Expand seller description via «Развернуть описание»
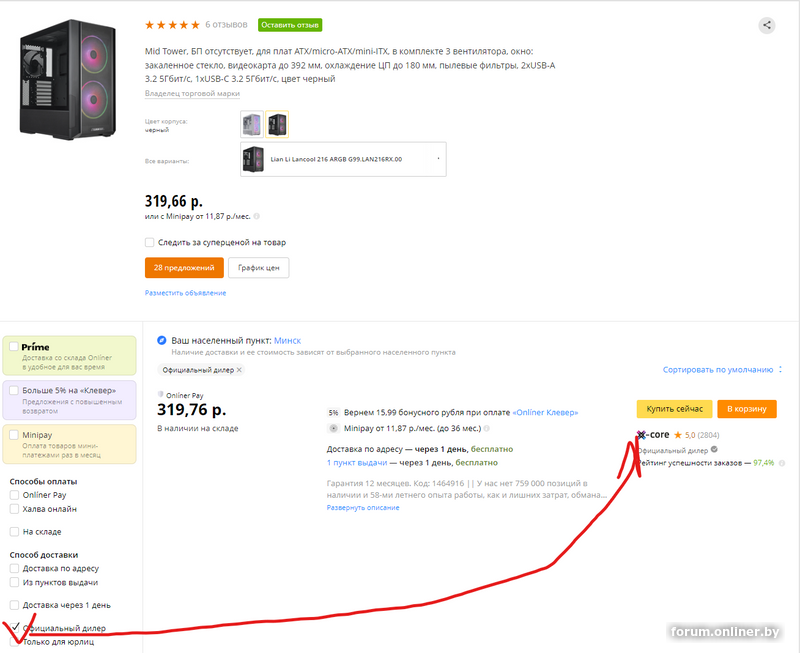This screenshot has width=800, height=653. pyautogui.click(x=363, y=507)
